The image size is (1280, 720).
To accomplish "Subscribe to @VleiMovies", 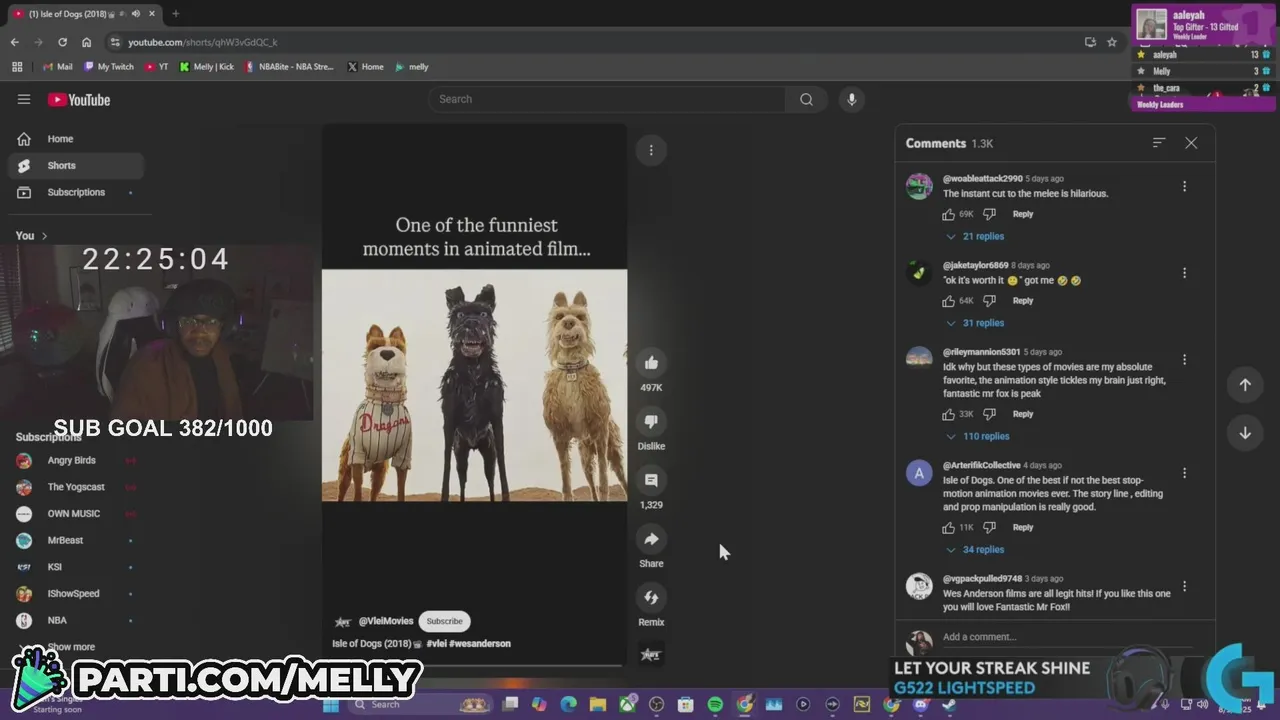I will click(x=444, y=621).
